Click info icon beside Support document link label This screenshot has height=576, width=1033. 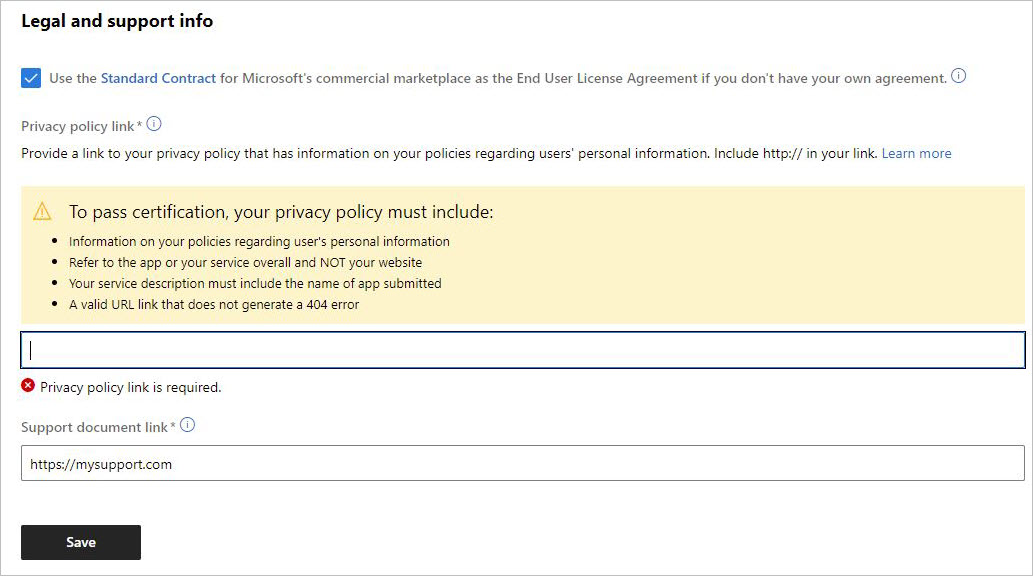(x=188, y=425)
